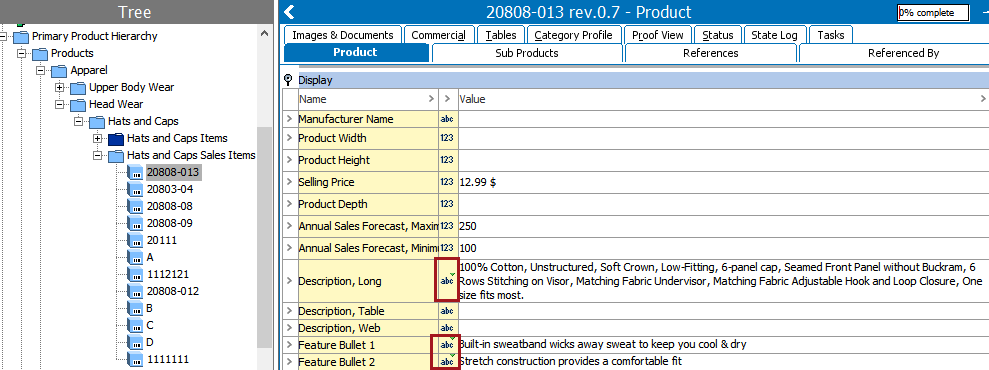Click the Selling Price value field
989x370 pixels.
click(723, 182)
